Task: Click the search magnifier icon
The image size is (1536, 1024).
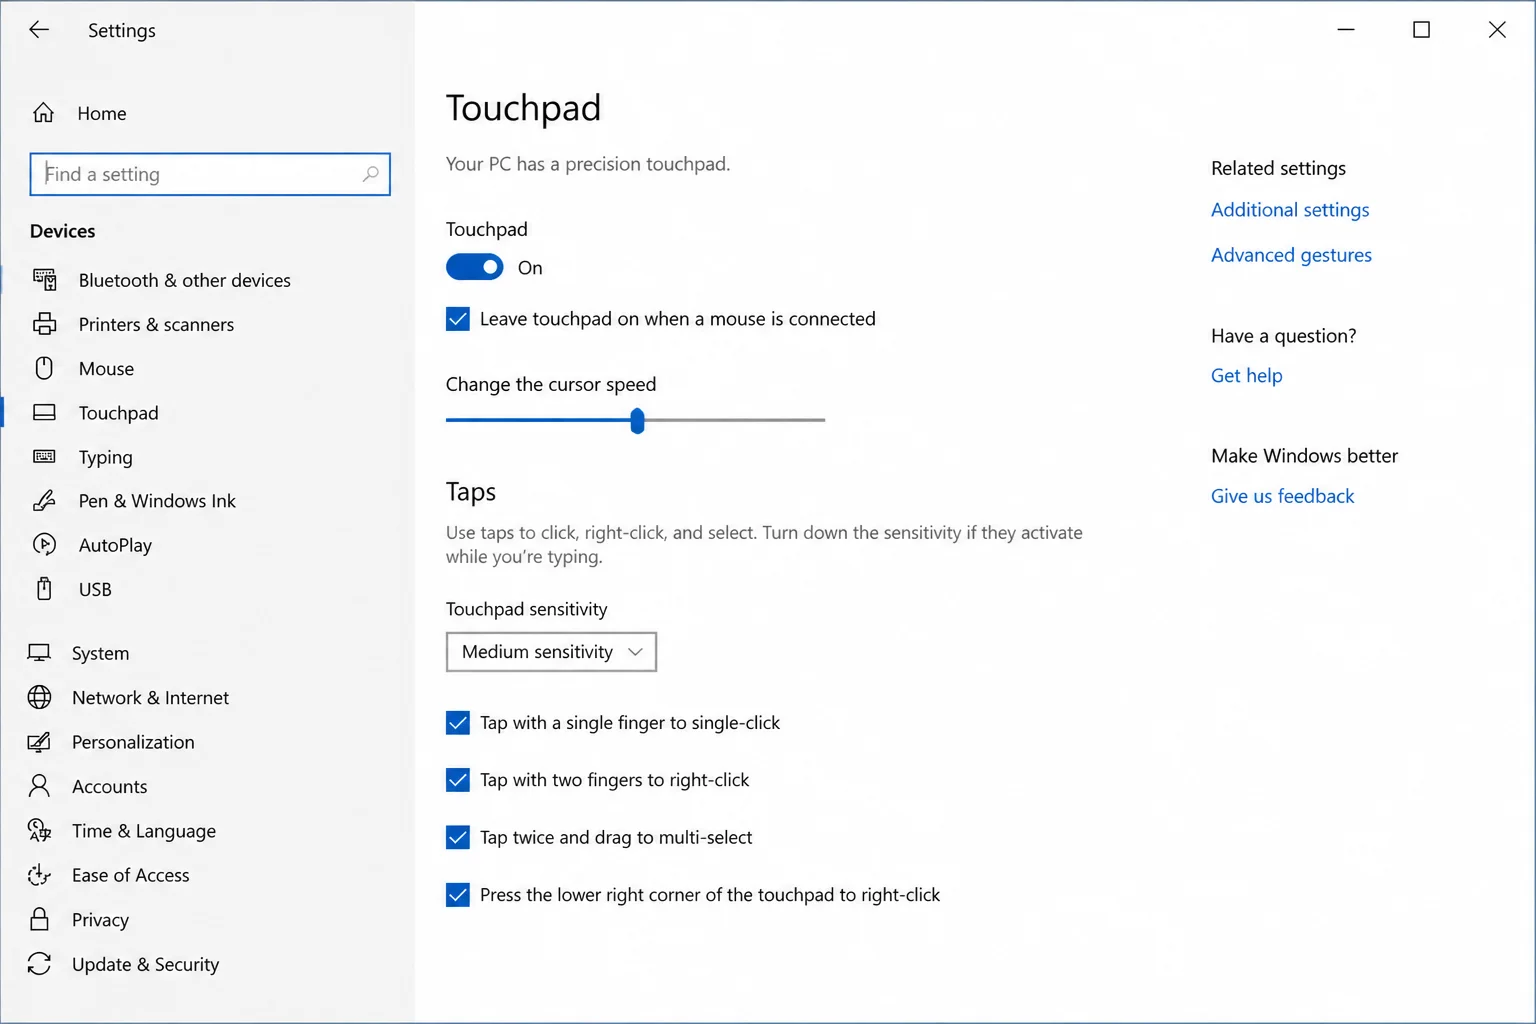Action: click(370, 174)
